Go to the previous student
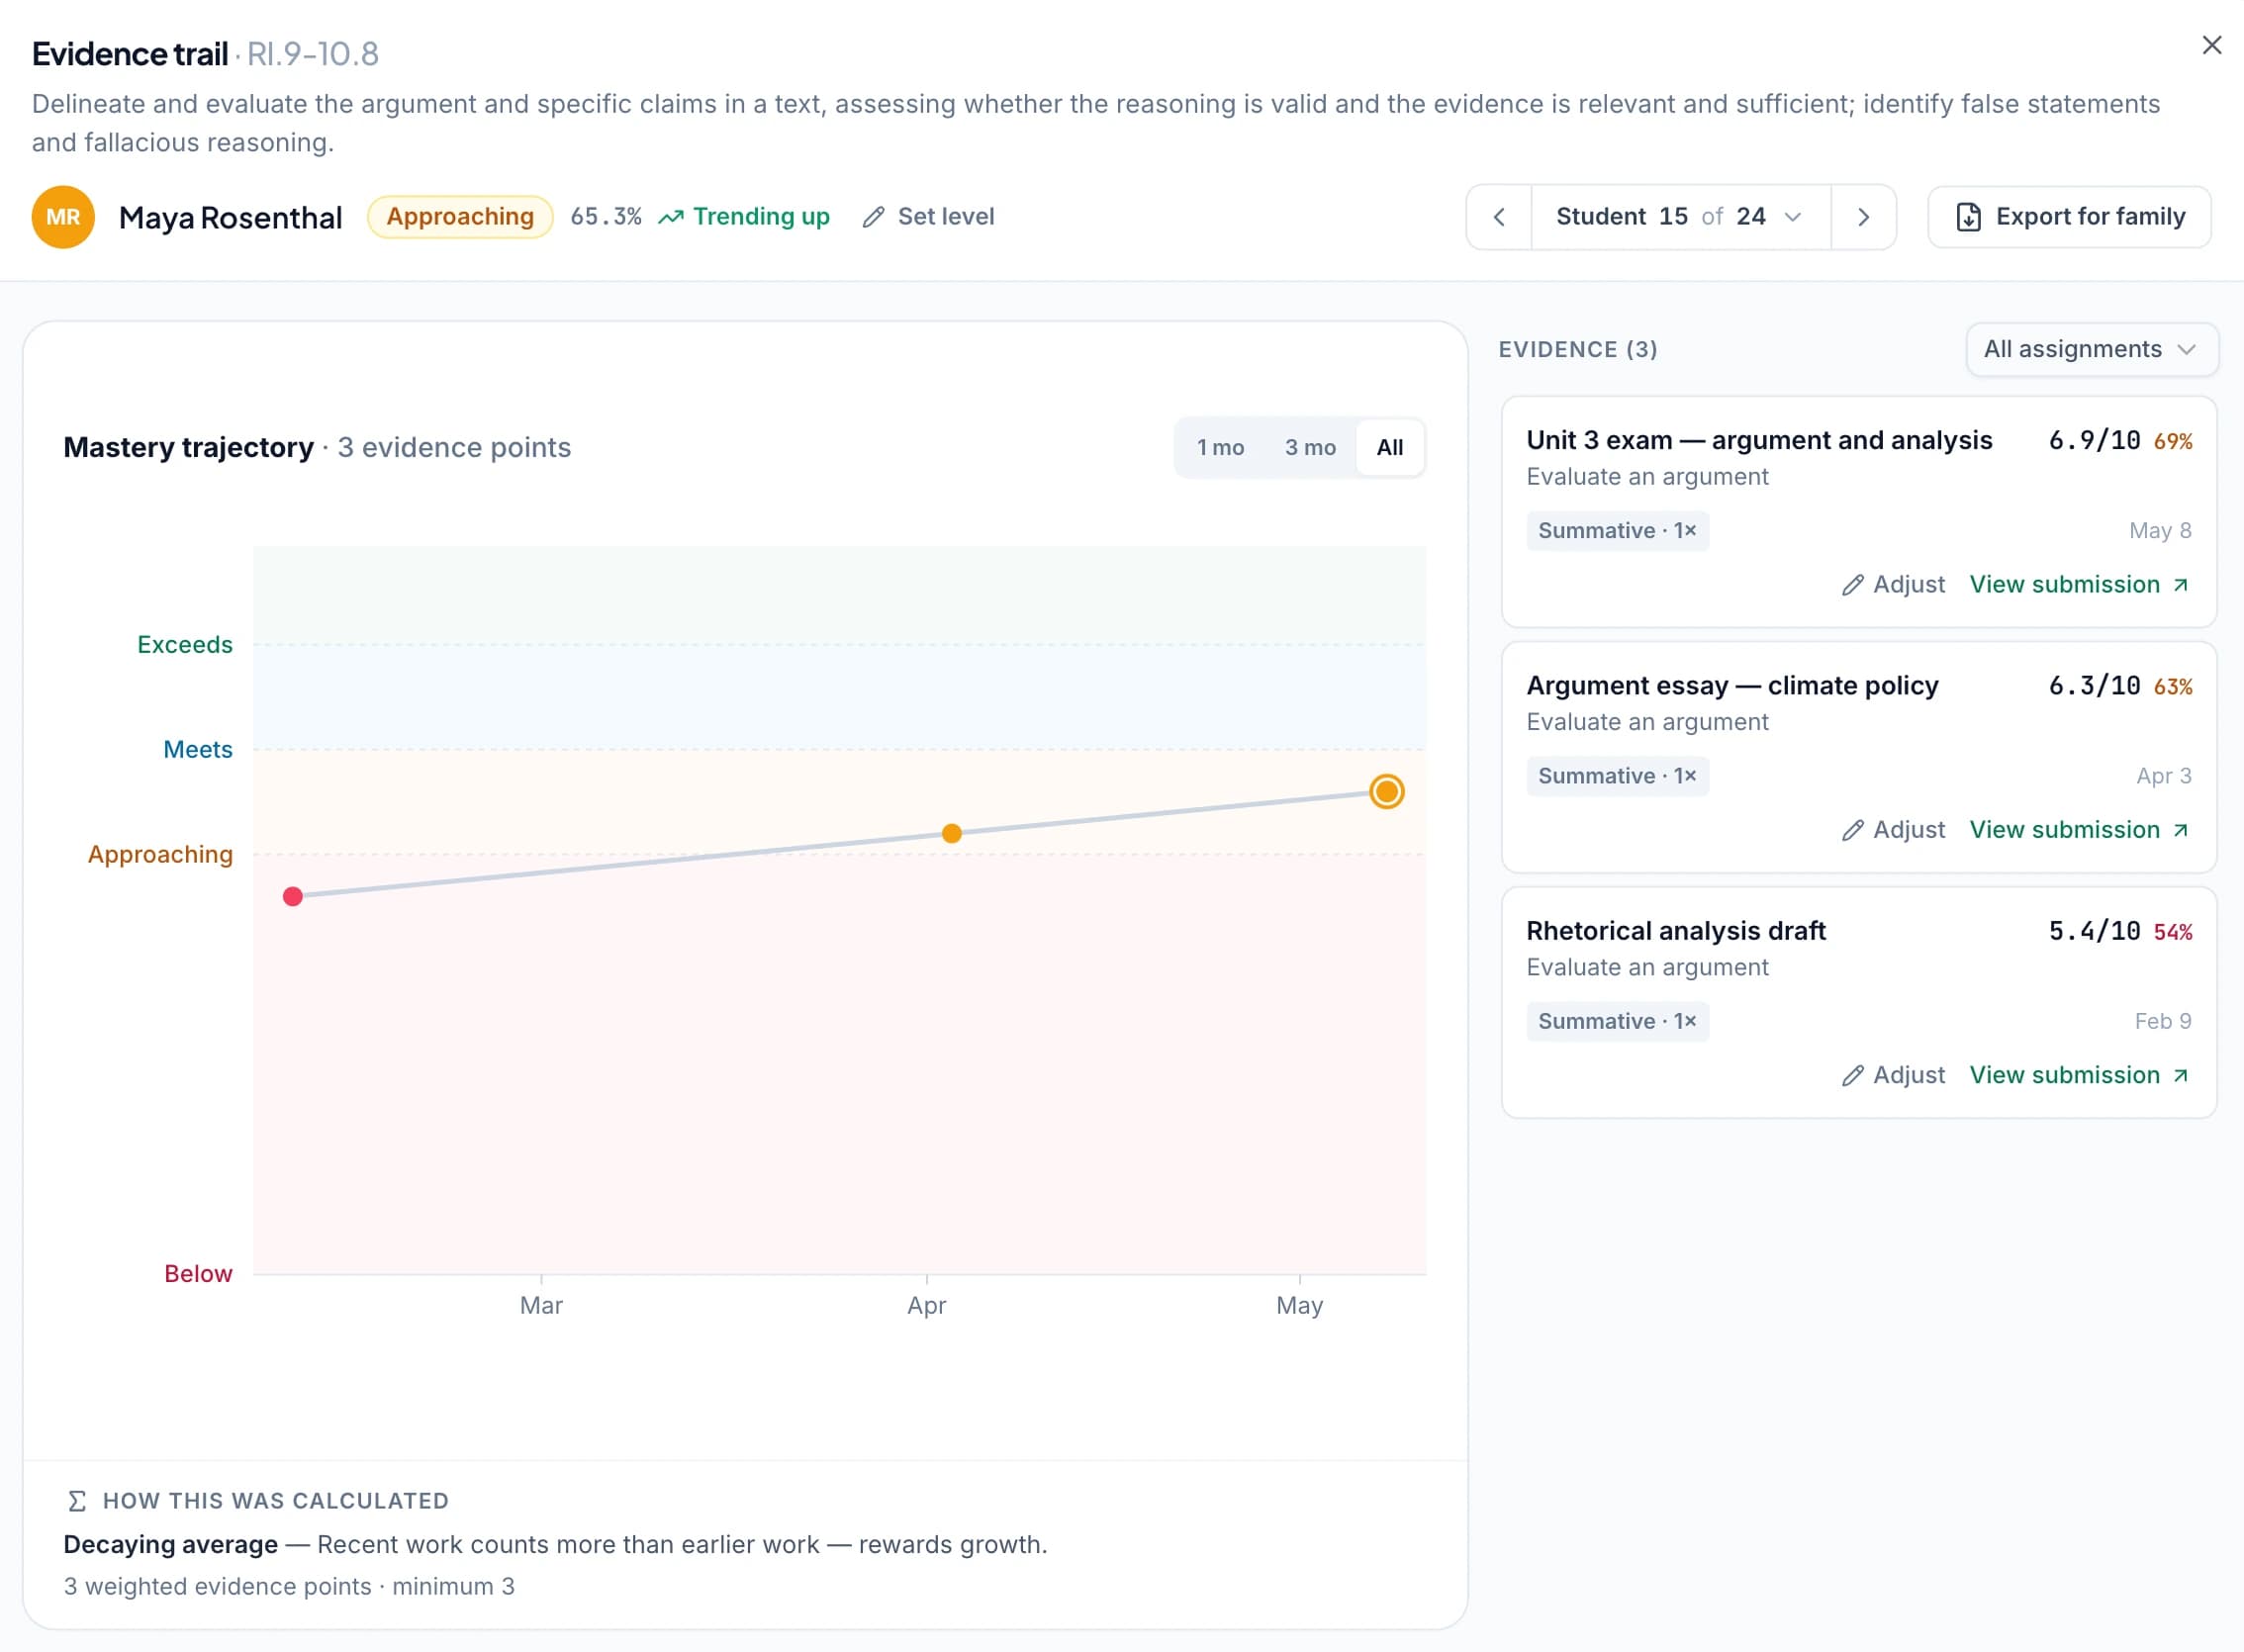 pos(1498,217)
